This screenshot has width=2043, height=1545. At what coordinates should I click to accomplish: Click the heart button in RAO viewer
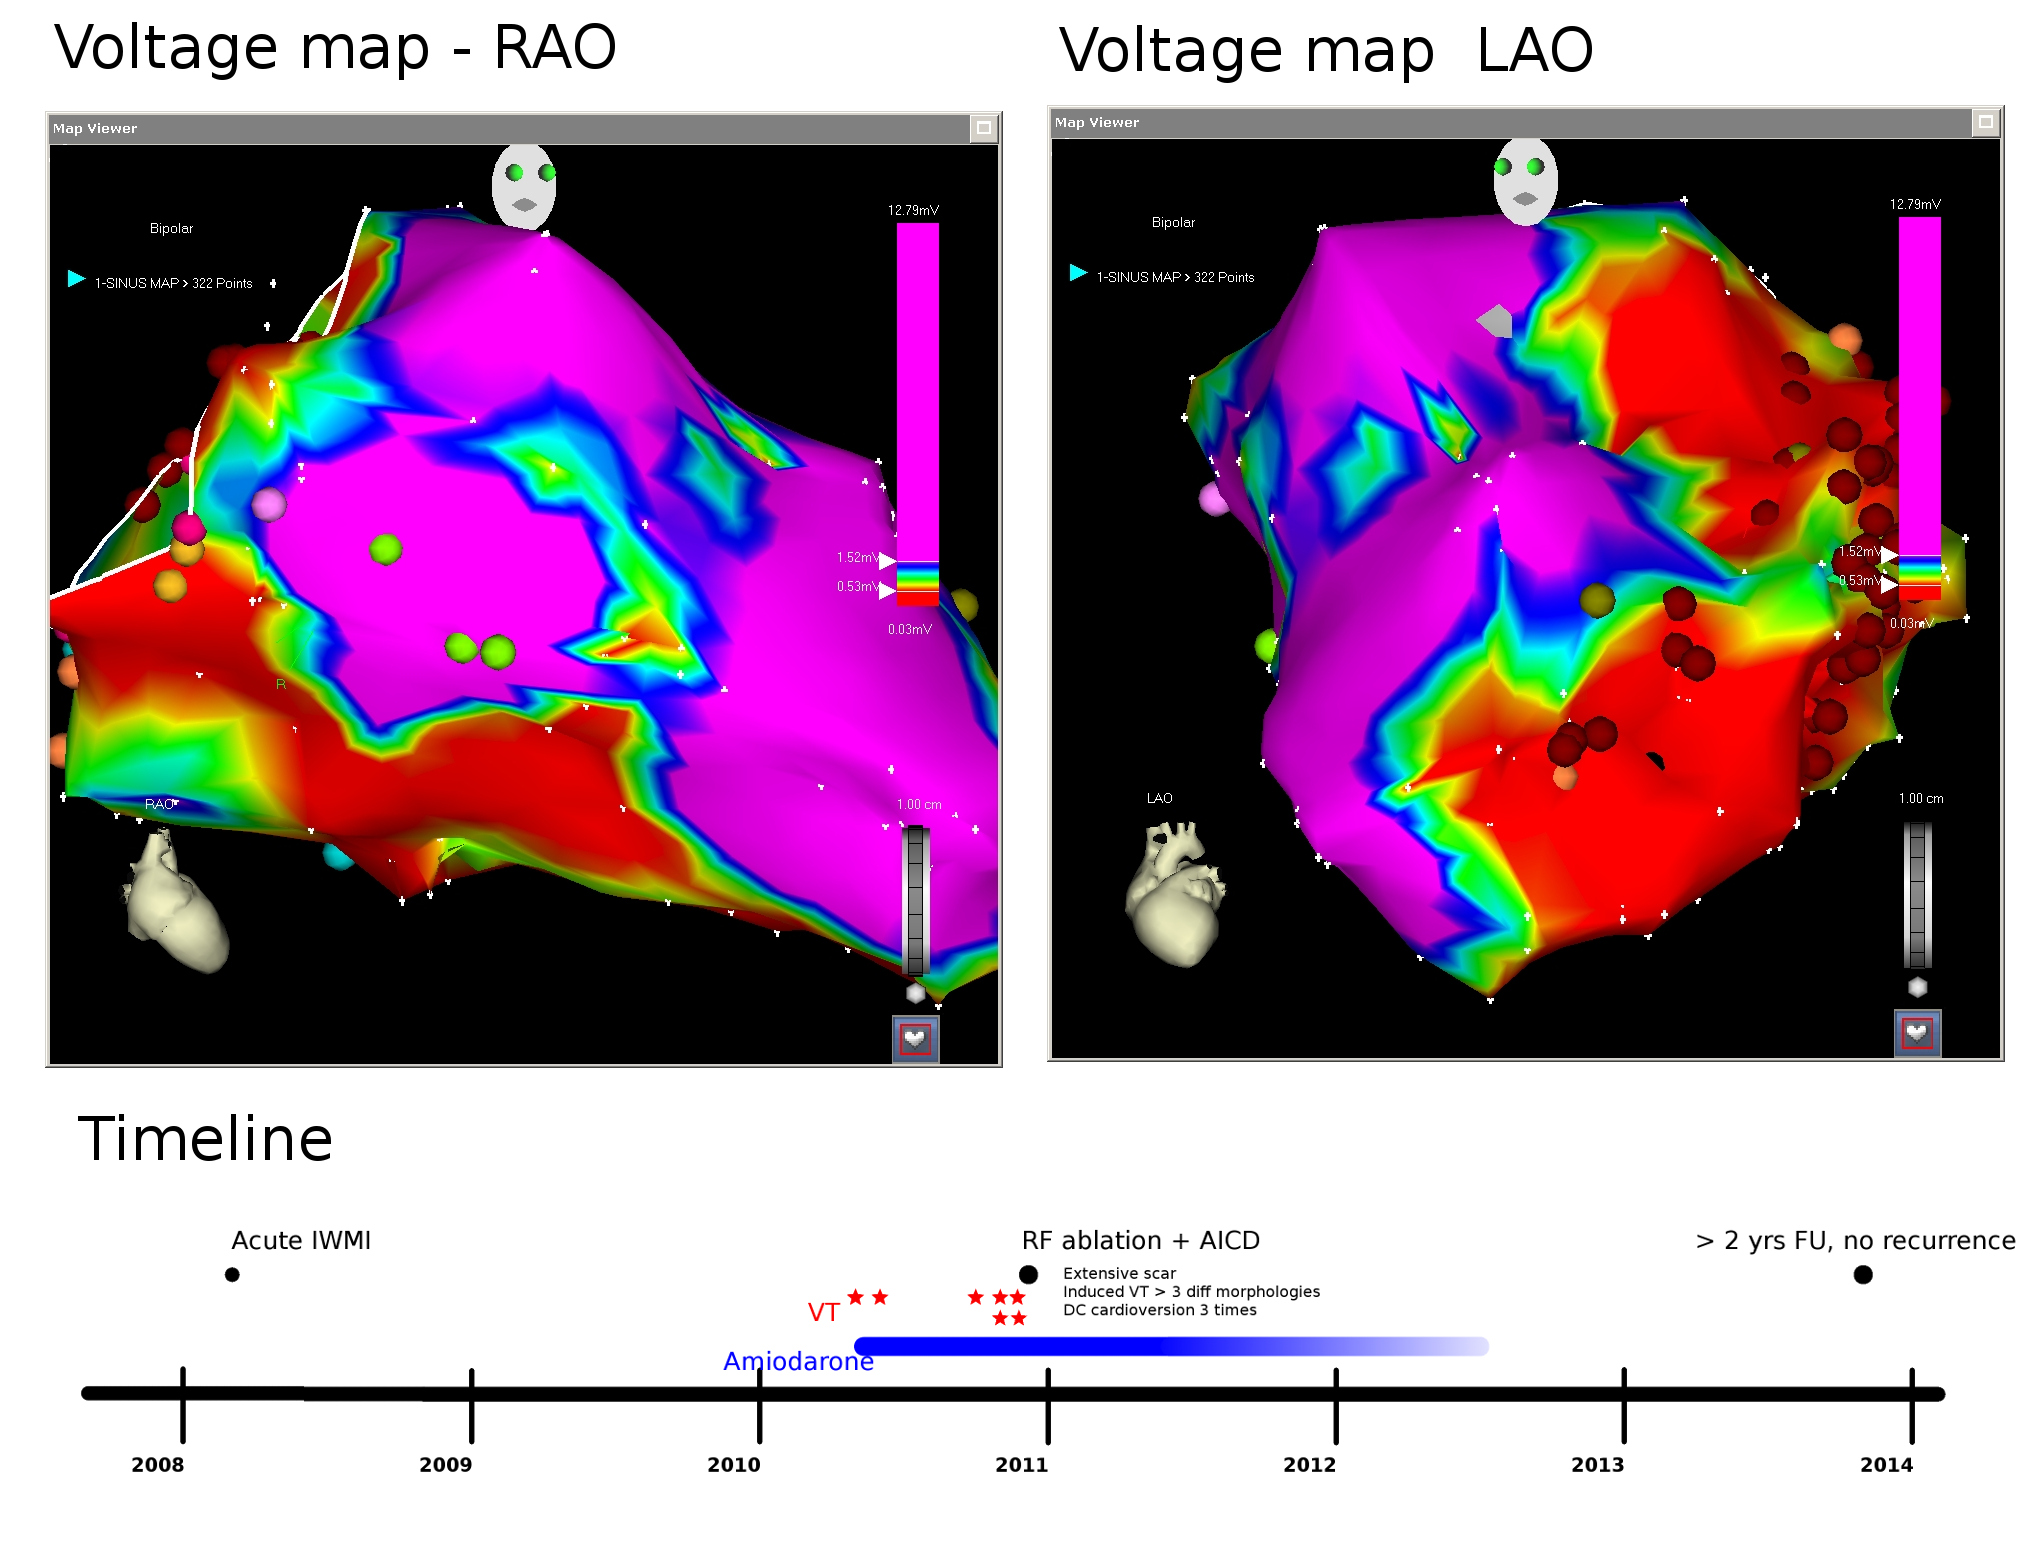point(915,1039)
